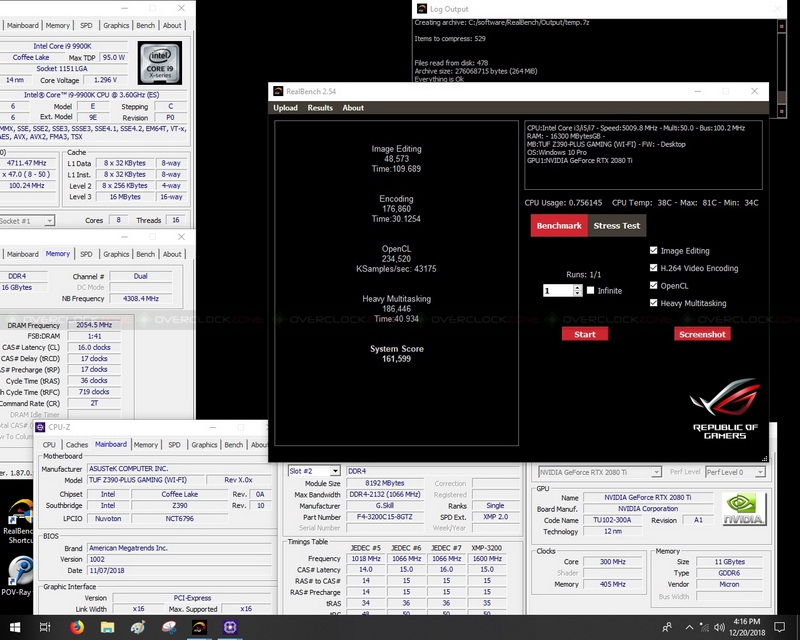The height and width of the screenshot is (640, 800).
Task: Enable the Infinite runs checkbox
Action: [x=591, y=290]
